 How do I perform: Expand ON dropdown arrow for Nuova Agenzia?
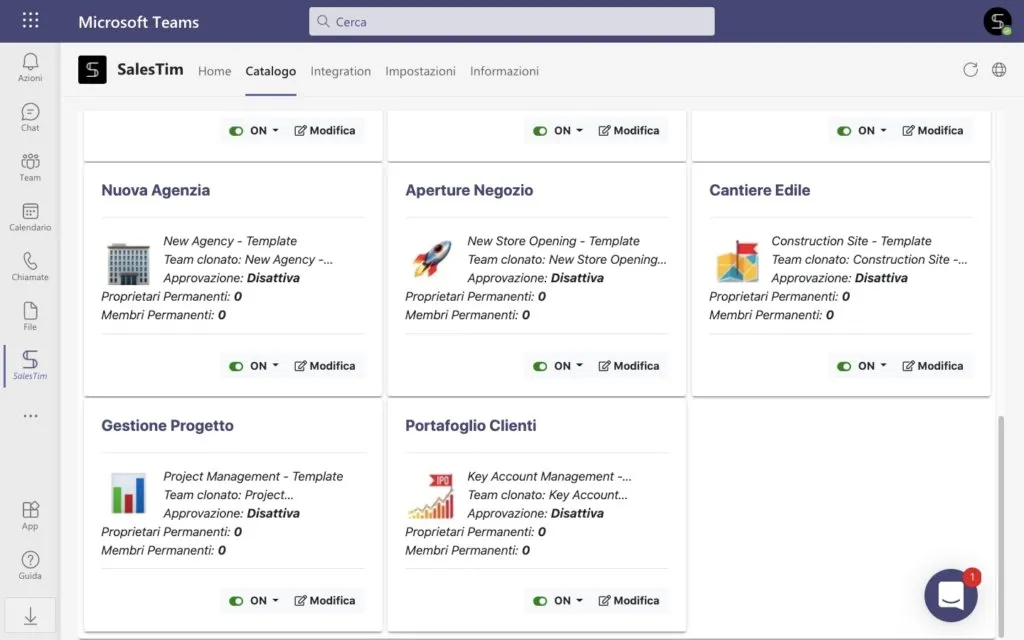(x=276, y=365)
